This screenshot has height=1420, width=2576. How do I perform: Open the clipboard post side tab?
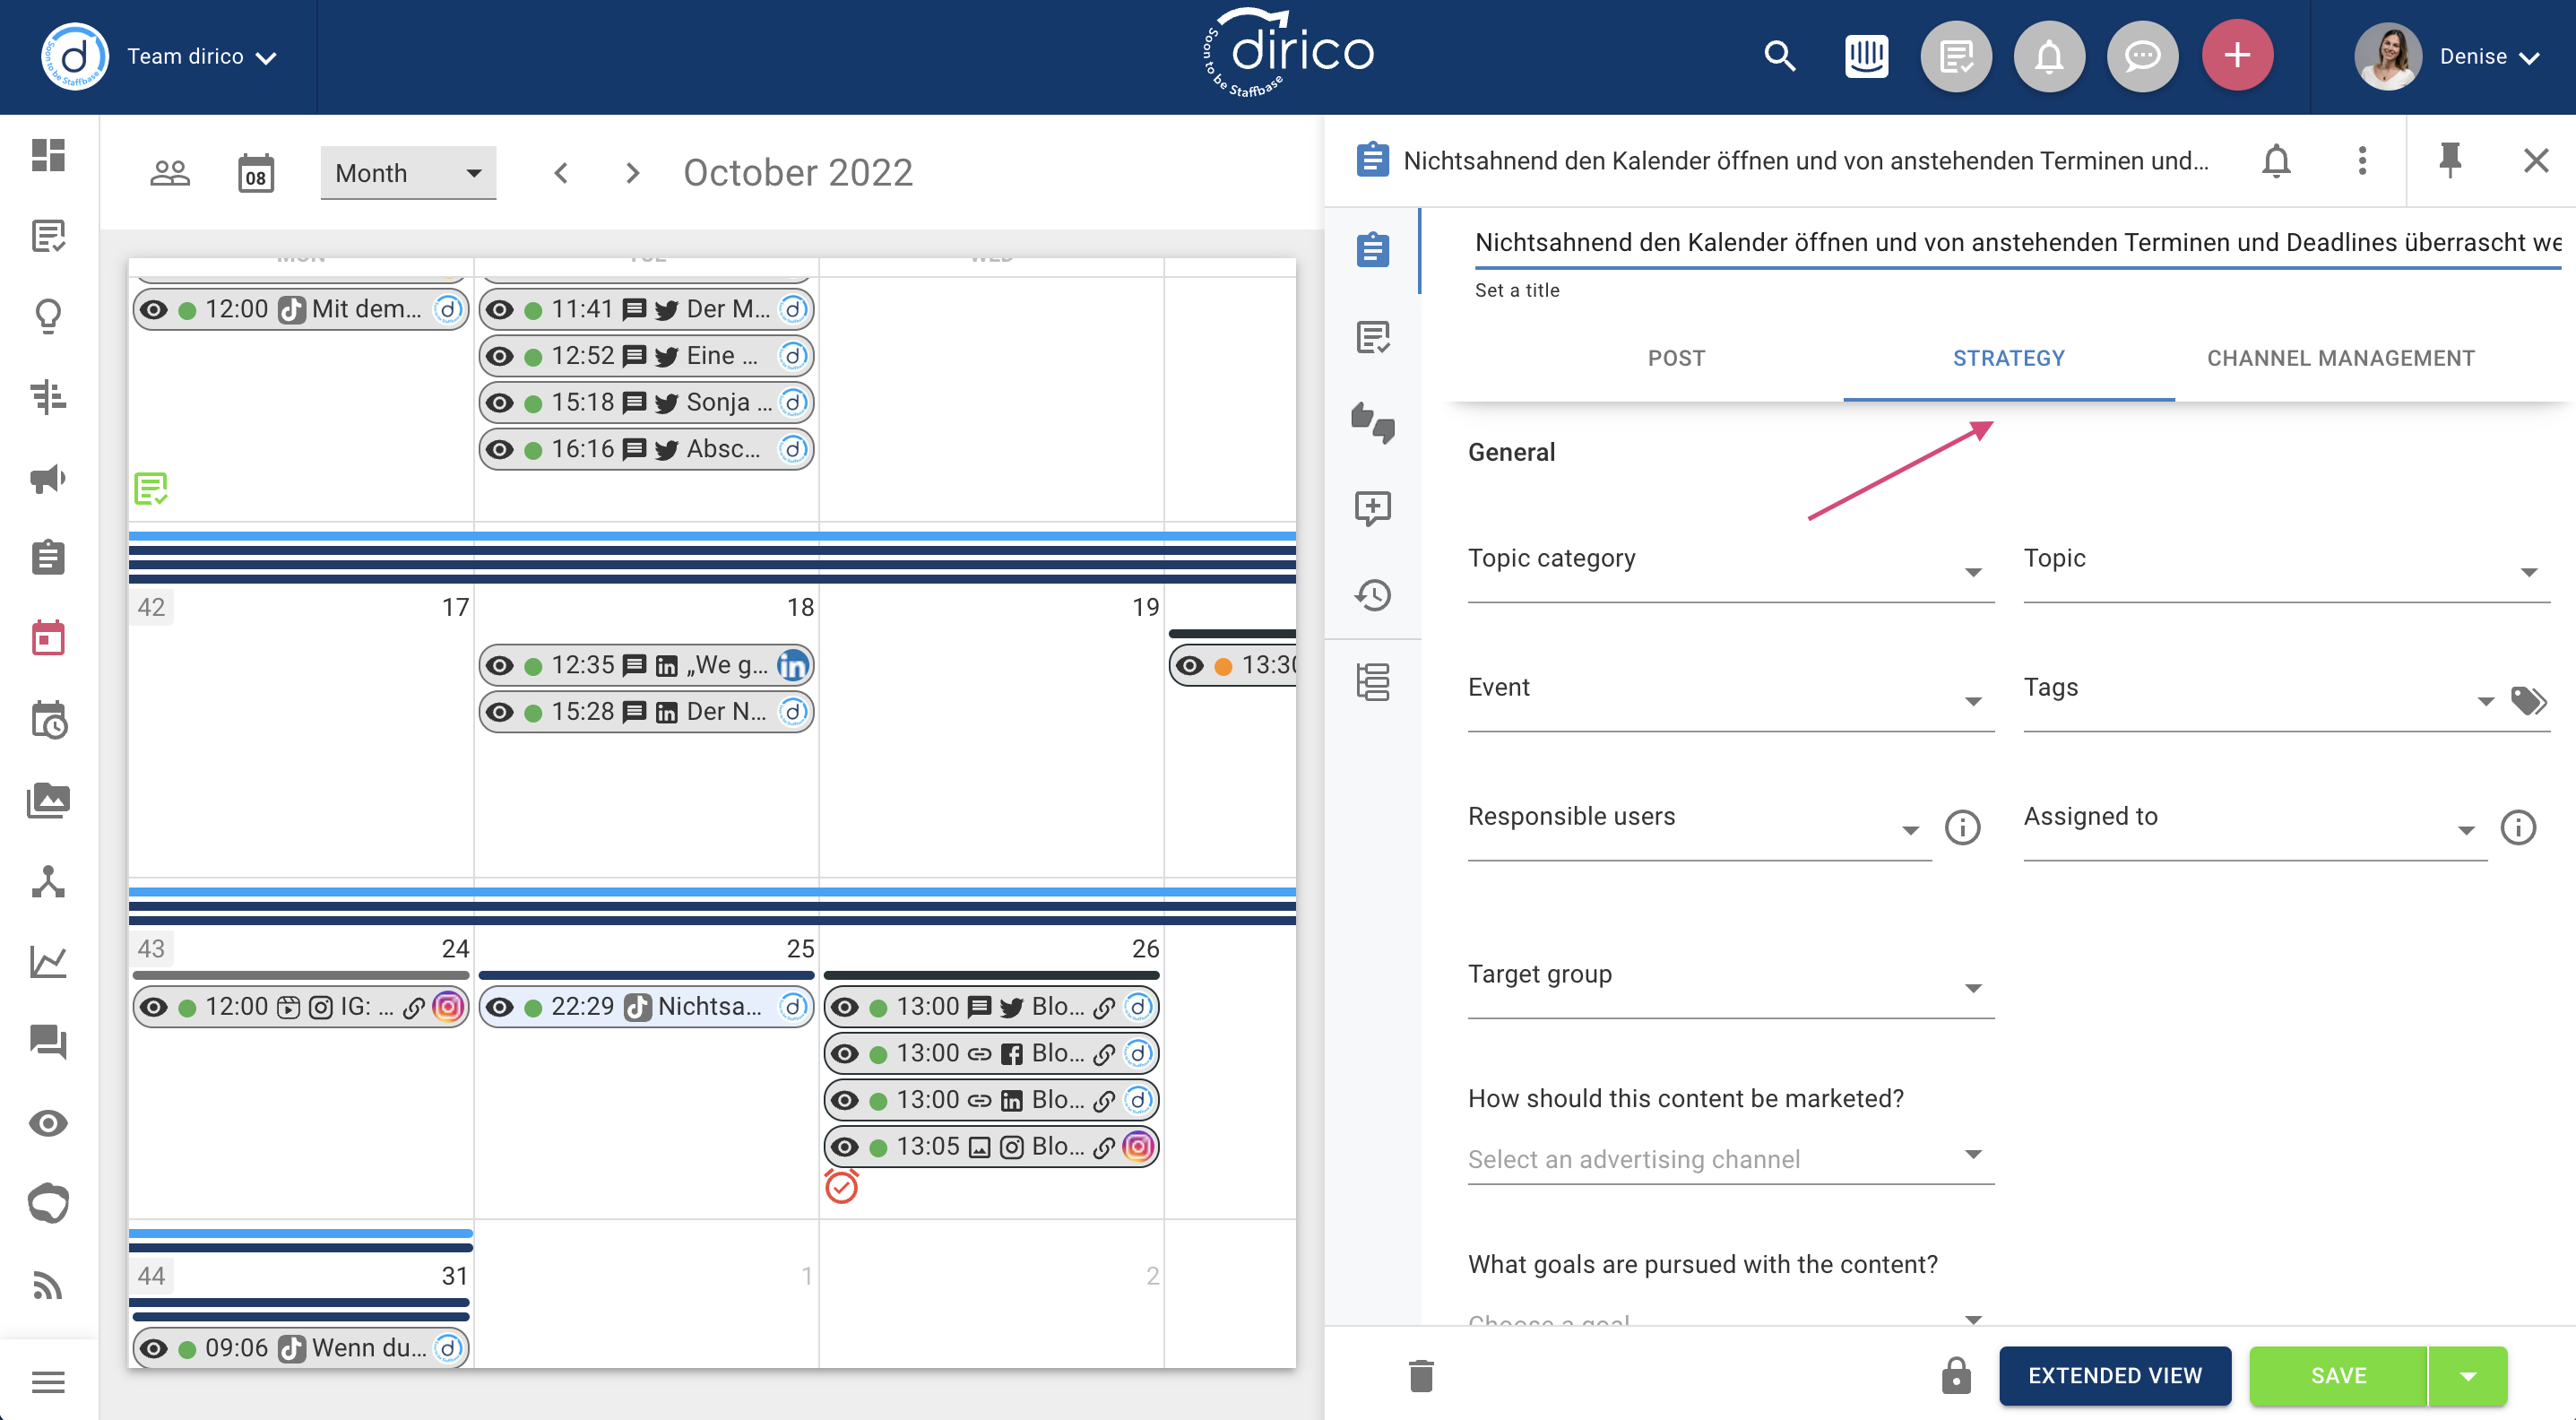point(1373,250)
